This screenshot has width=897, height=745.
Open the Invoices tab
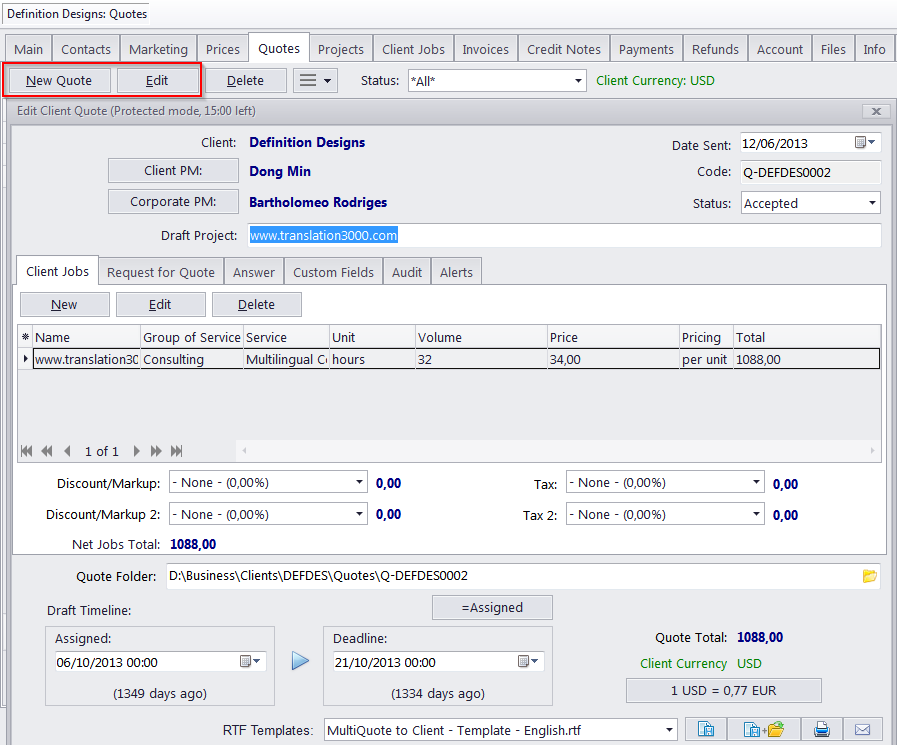point(485,49)
